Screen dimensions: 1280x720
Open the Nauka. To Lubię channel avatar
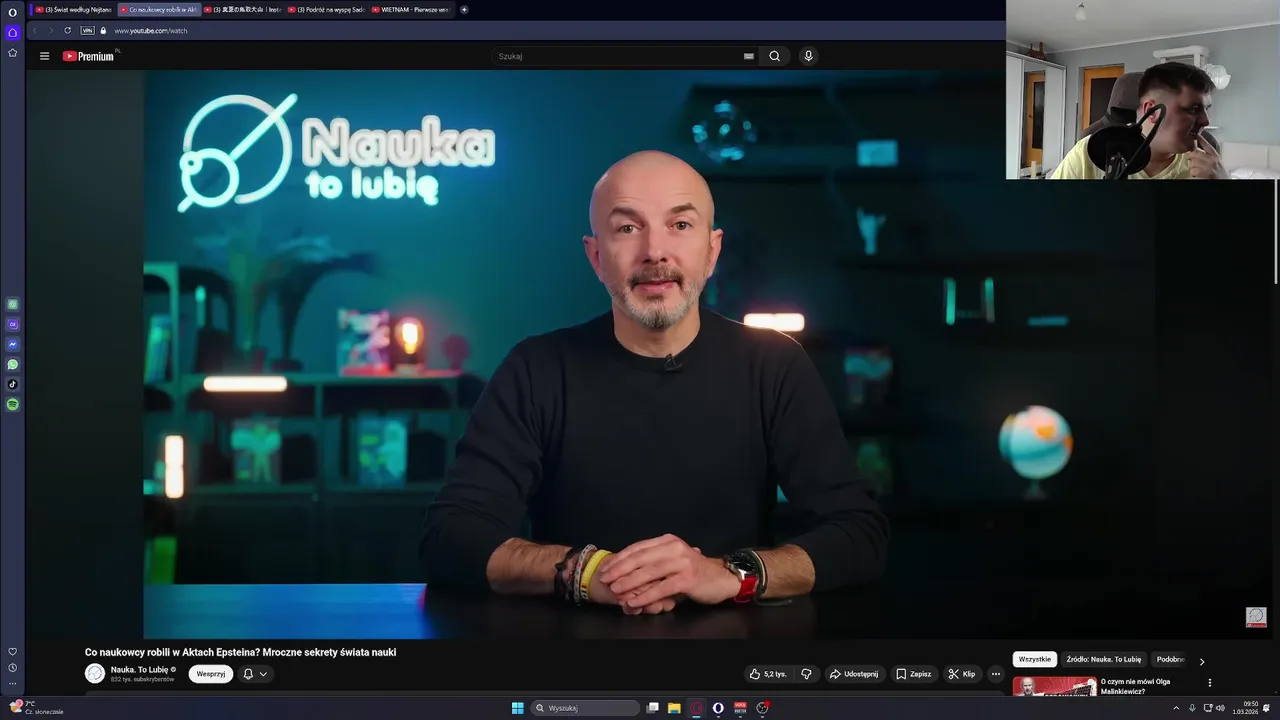[95, 674]
